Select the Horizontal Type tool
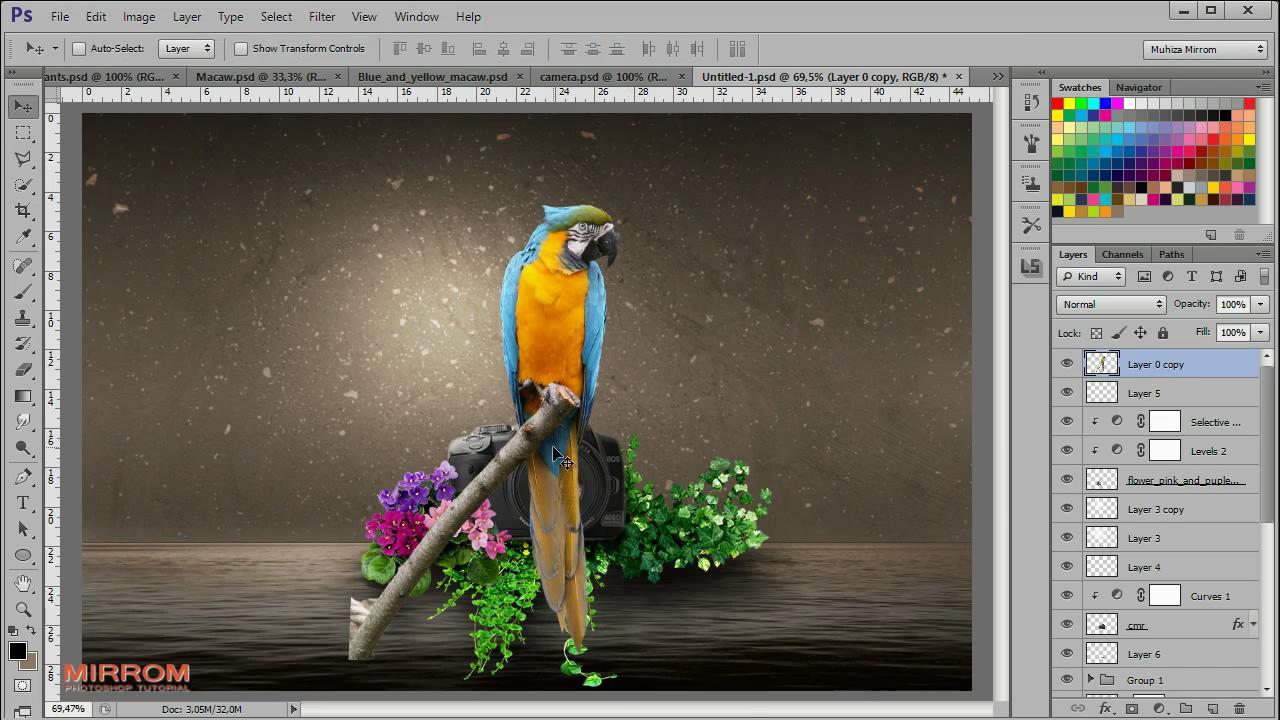This screenshot has width=1280, height=720. (23, 503)
